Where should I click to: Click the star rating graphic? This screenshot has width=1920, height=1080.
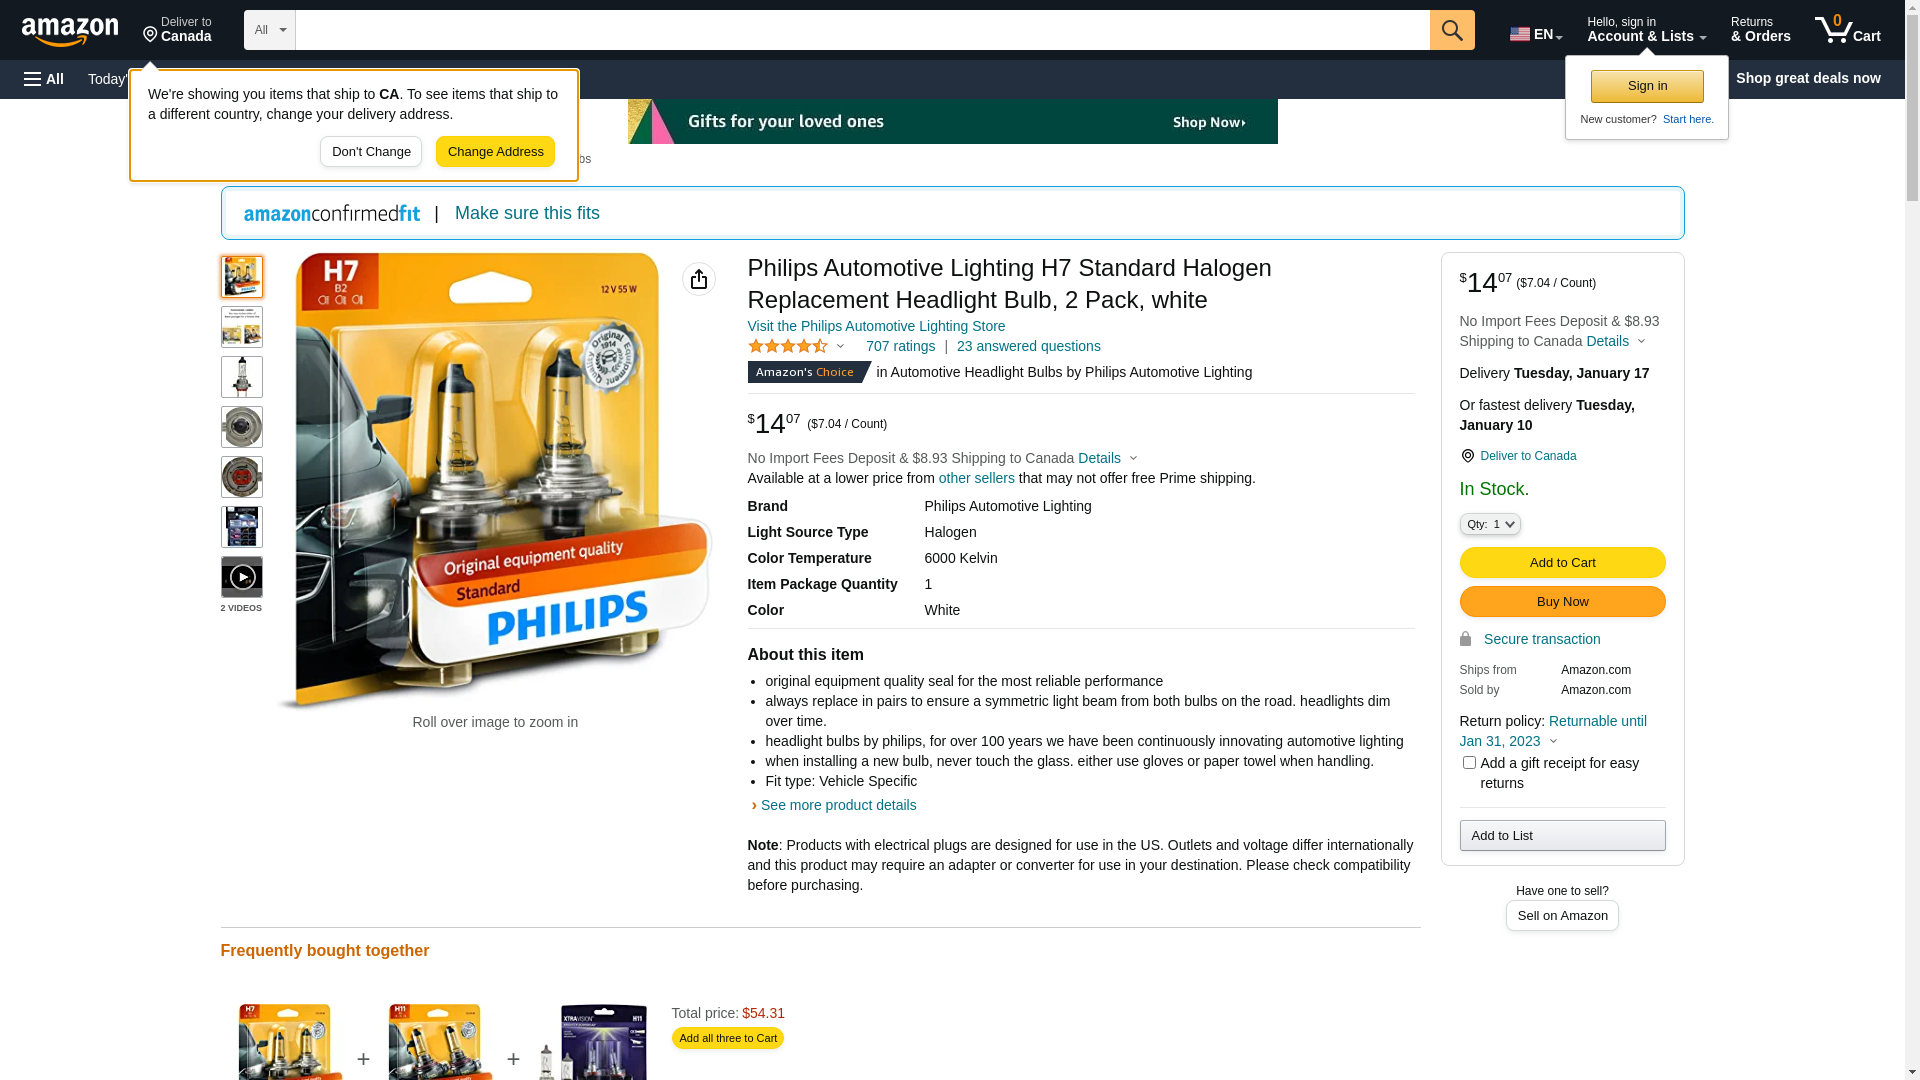tap(788, 346)
